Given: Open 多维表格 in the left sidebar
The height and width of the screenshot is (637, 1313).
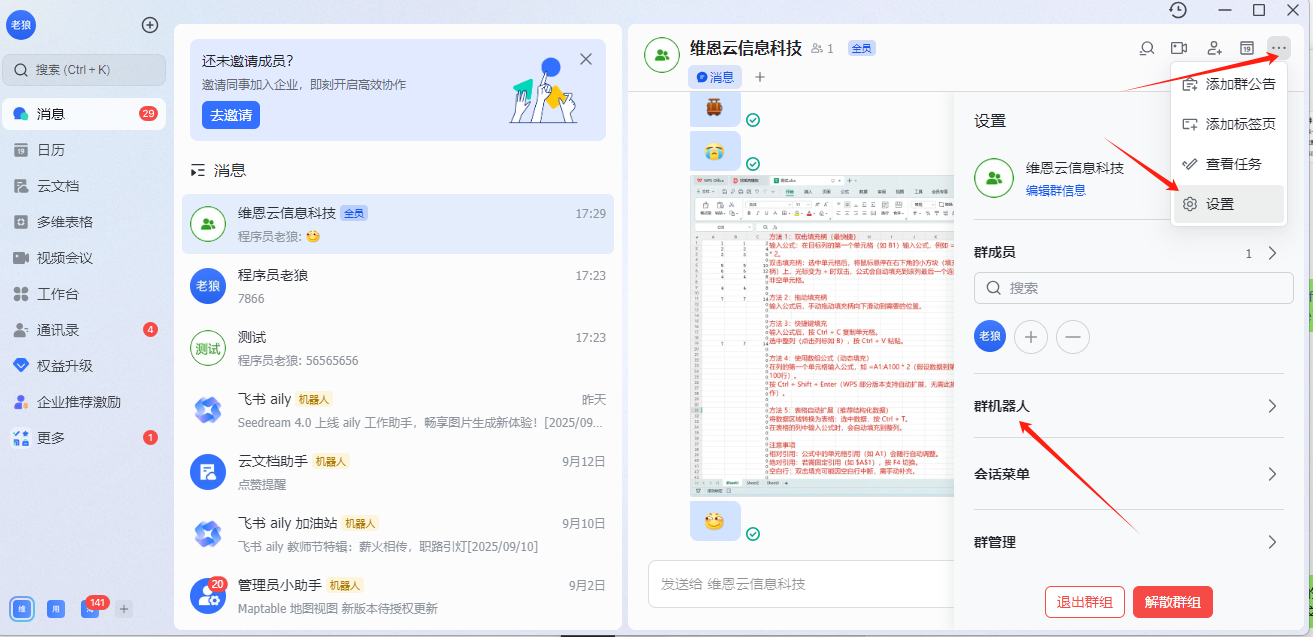Looking at the screenshot, I should pyautogui.click(x=84, y=222).
